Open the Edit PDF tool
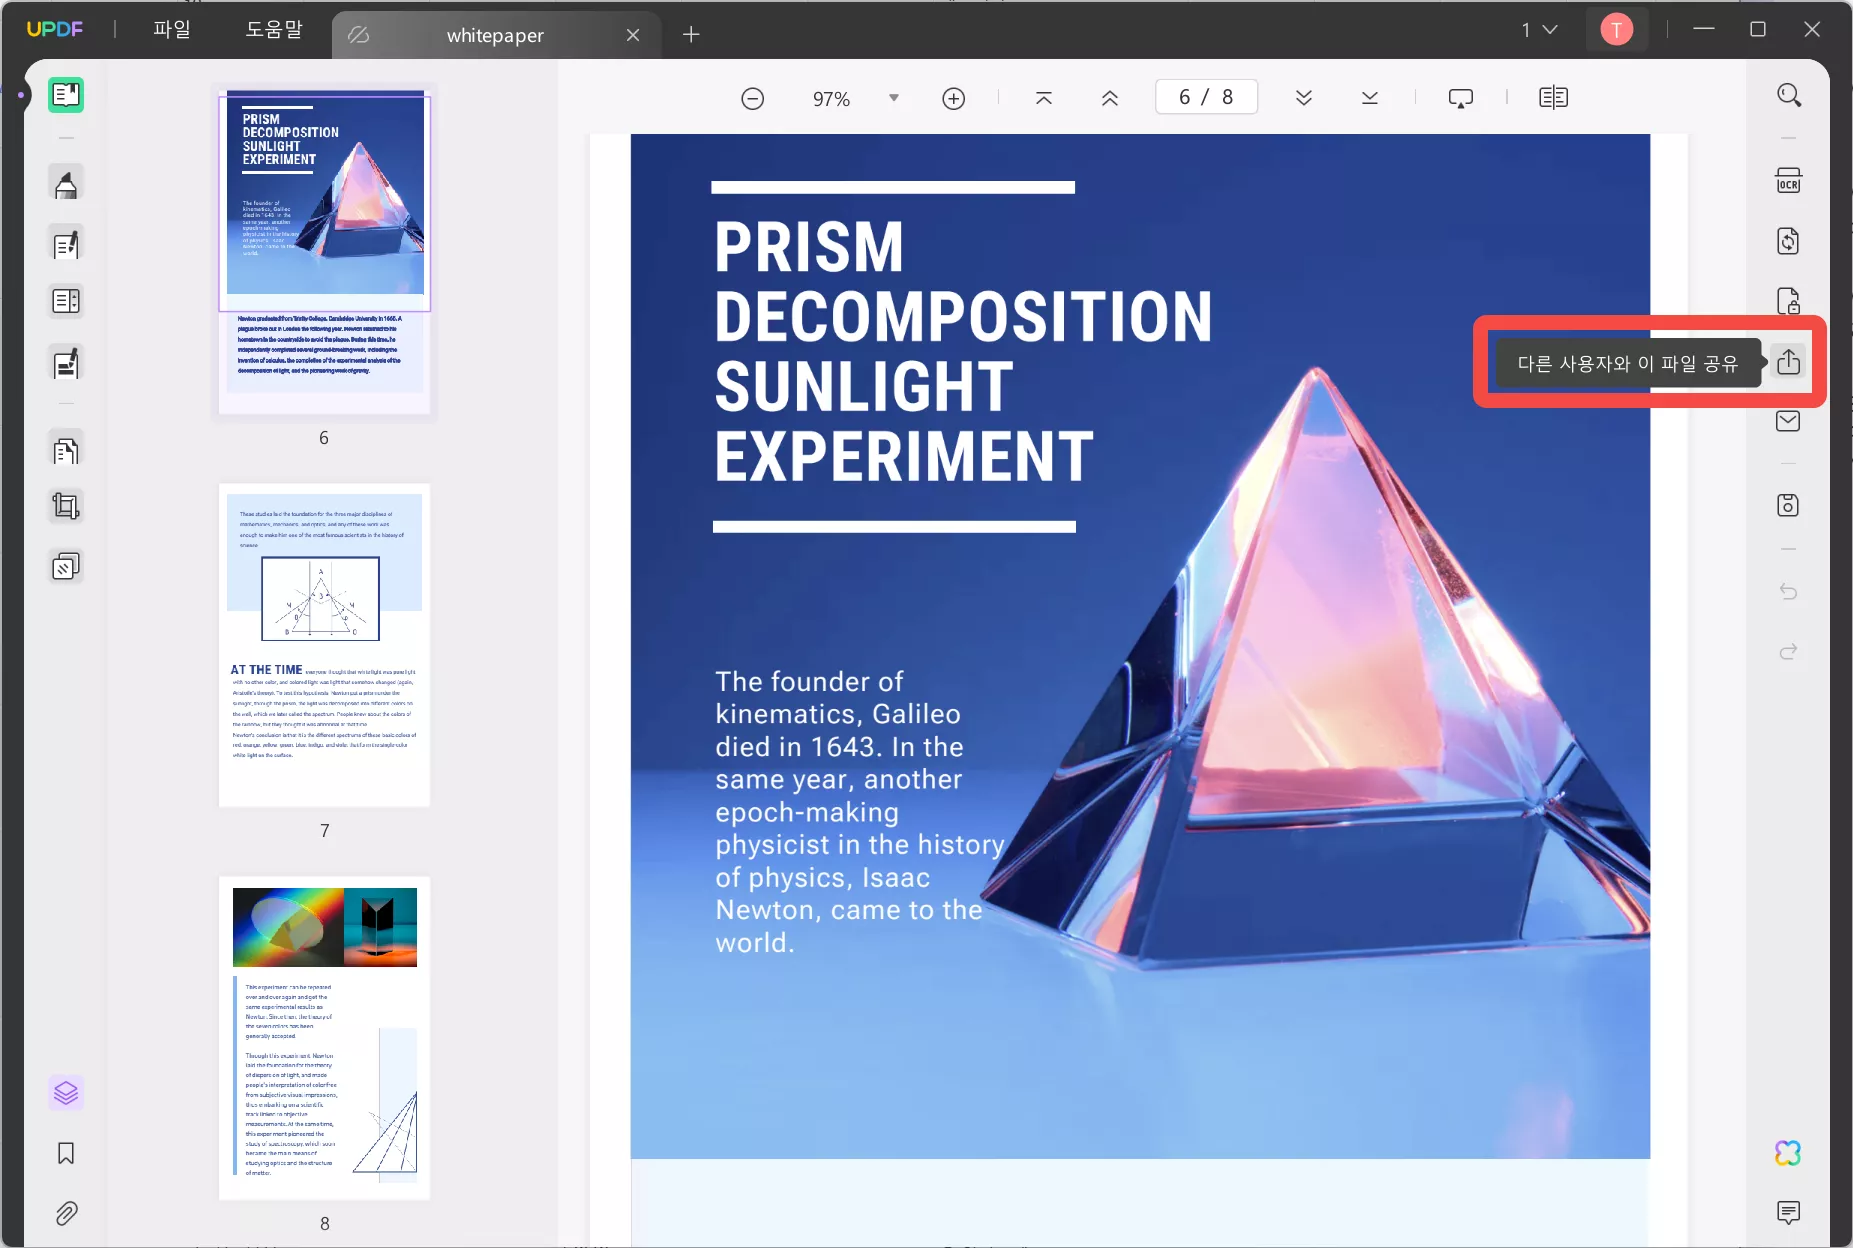This screenshot has height=1248, width=1853. [66, 244]
